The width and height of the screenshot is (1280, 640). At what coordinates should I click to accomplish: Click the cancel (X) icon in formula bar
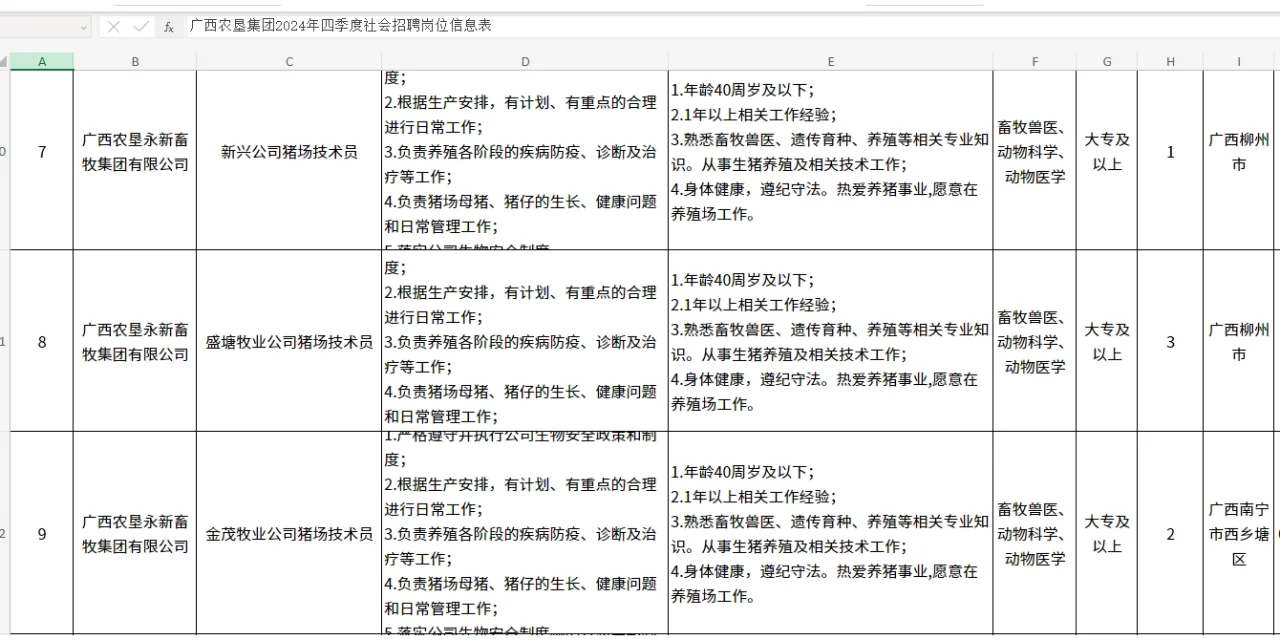click(114, 27)
